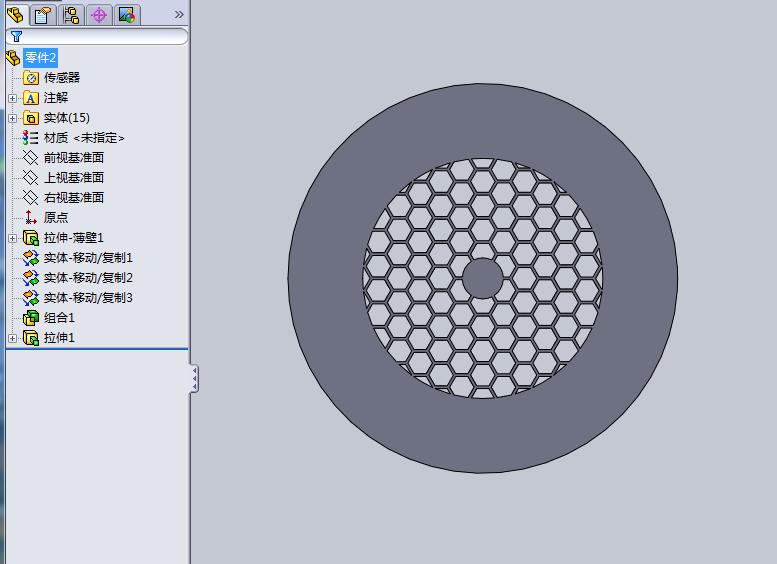This screenshot has width=777, height=564.
Task: Select the gray outer ring face
Action: (x=327, y=278)
